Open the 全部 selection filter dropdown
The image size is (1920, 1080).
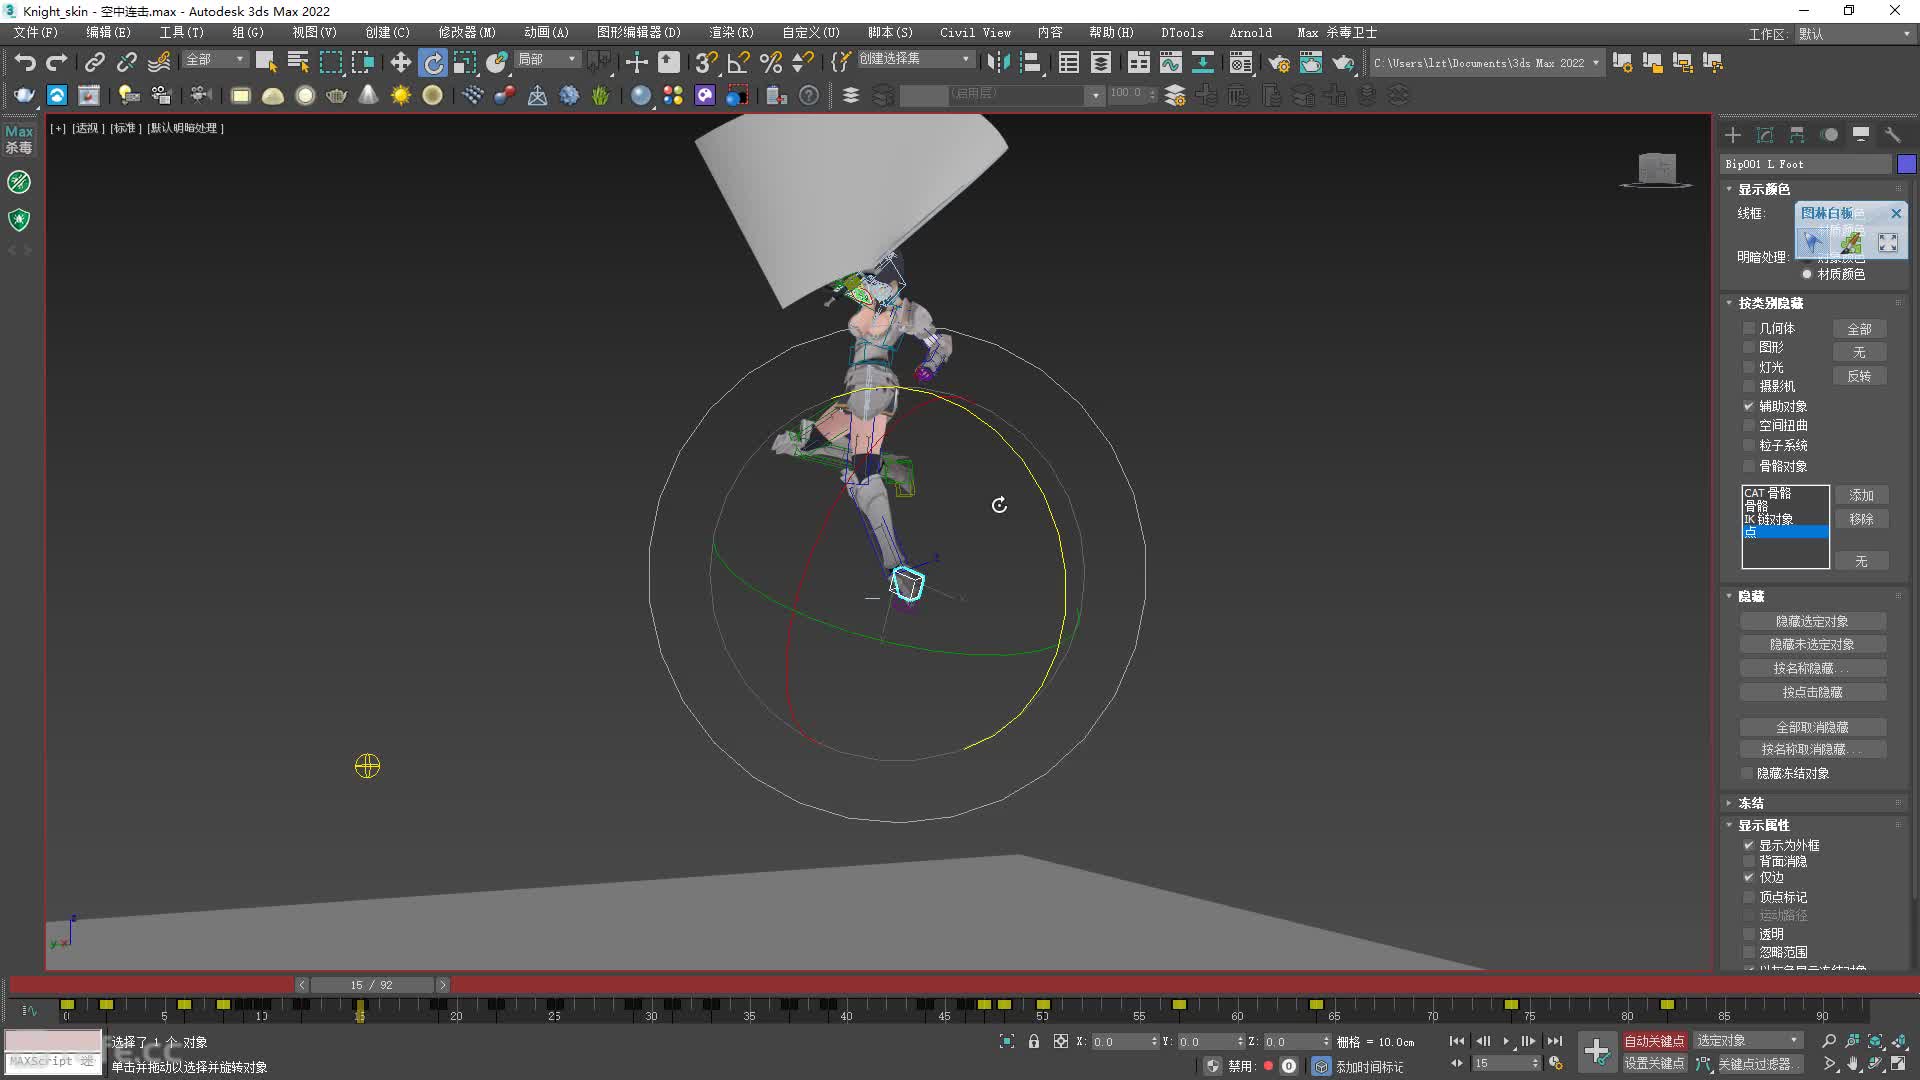(214, 60)
